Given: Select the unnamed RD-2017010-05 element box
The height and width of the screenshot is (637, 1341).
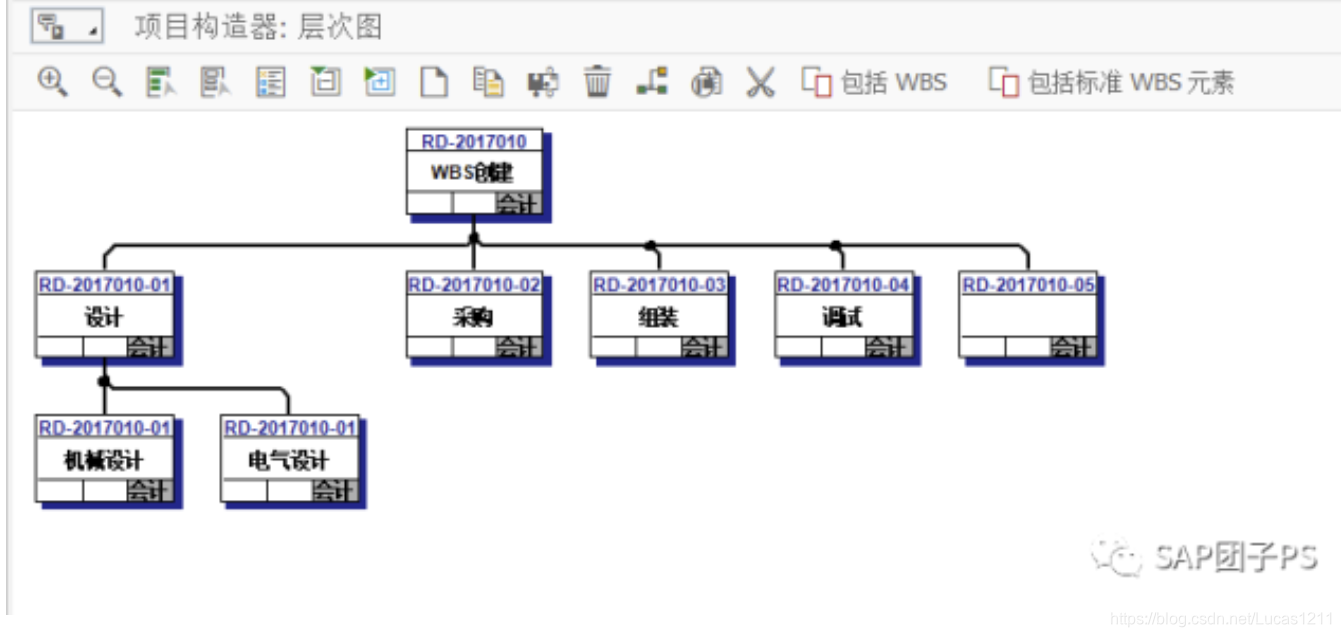Looking at the screenshot, I should [1029, 315].
